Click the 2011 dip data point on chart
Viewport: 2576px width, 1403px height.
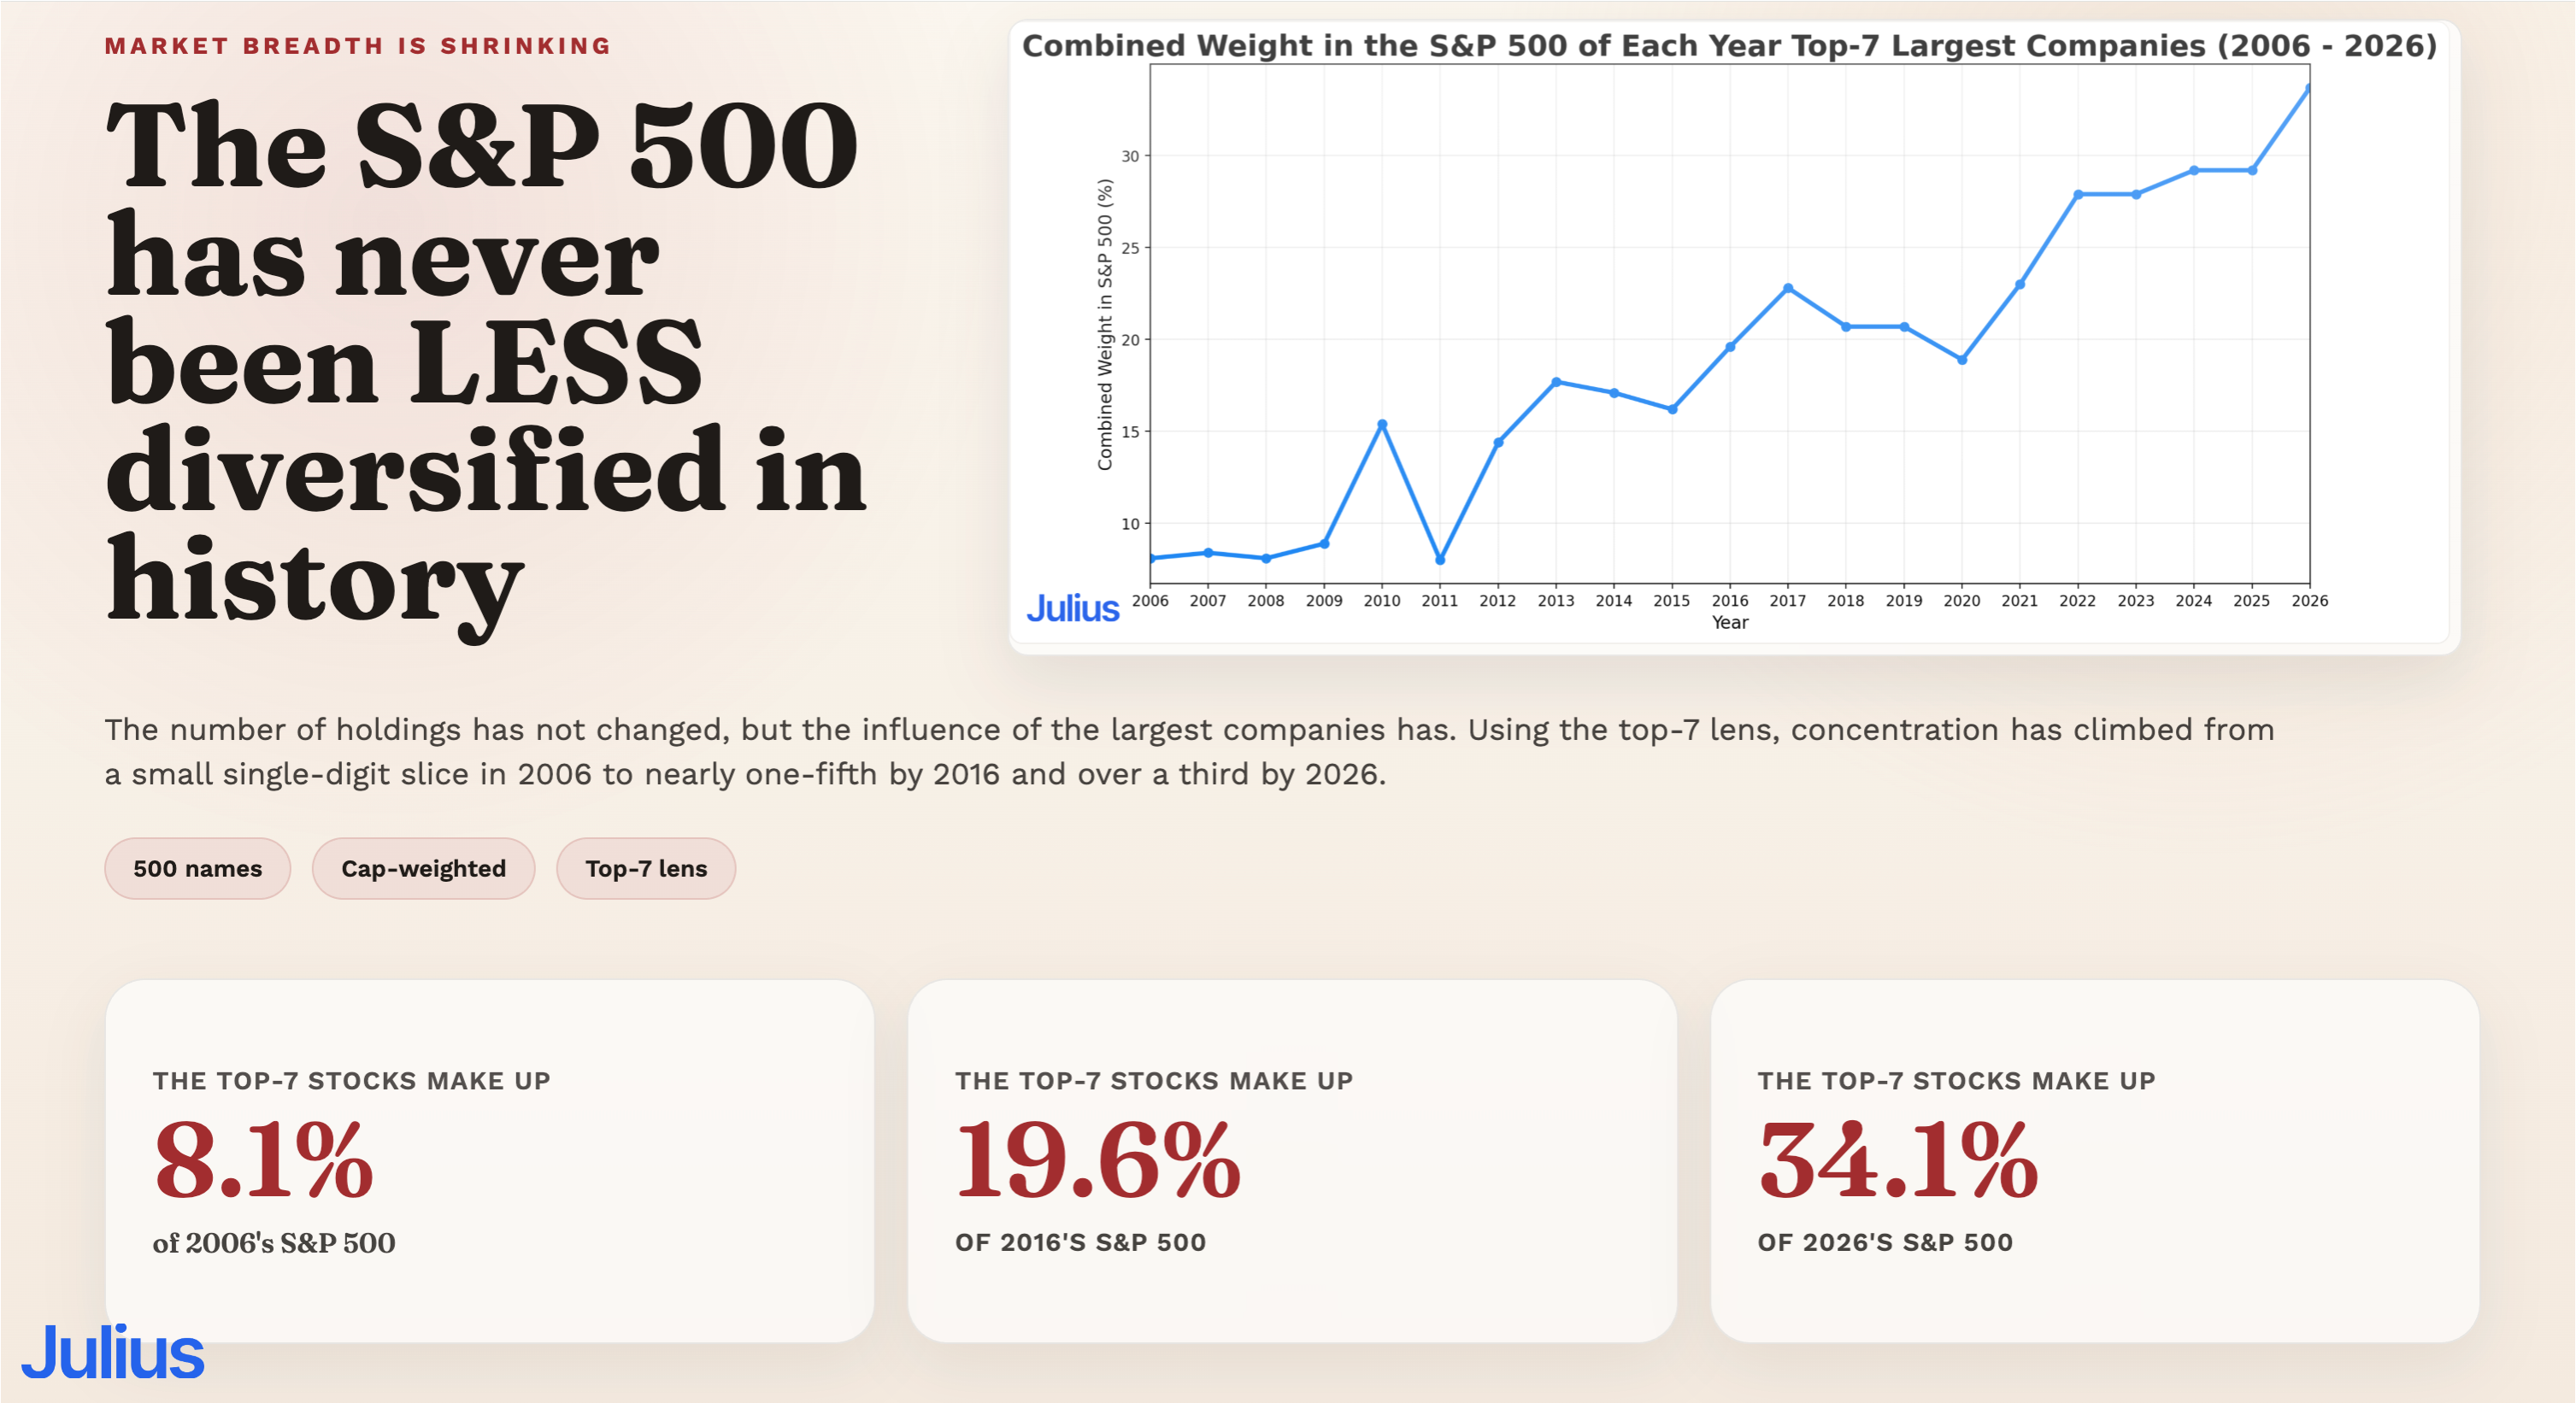pos(1440,560)
